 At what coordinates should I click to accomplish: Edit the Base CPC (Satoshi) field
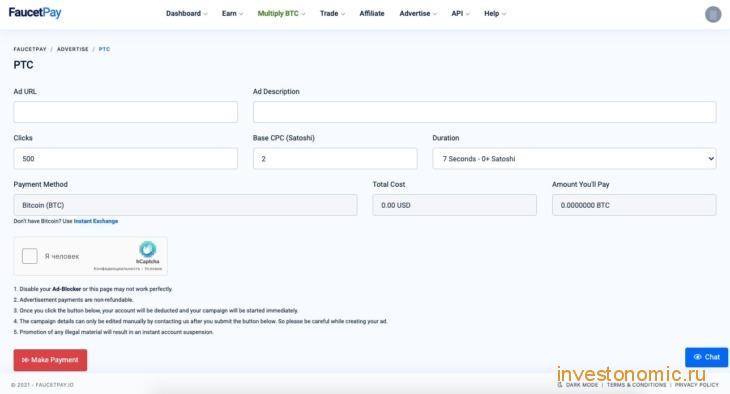(x=335, y=159)
